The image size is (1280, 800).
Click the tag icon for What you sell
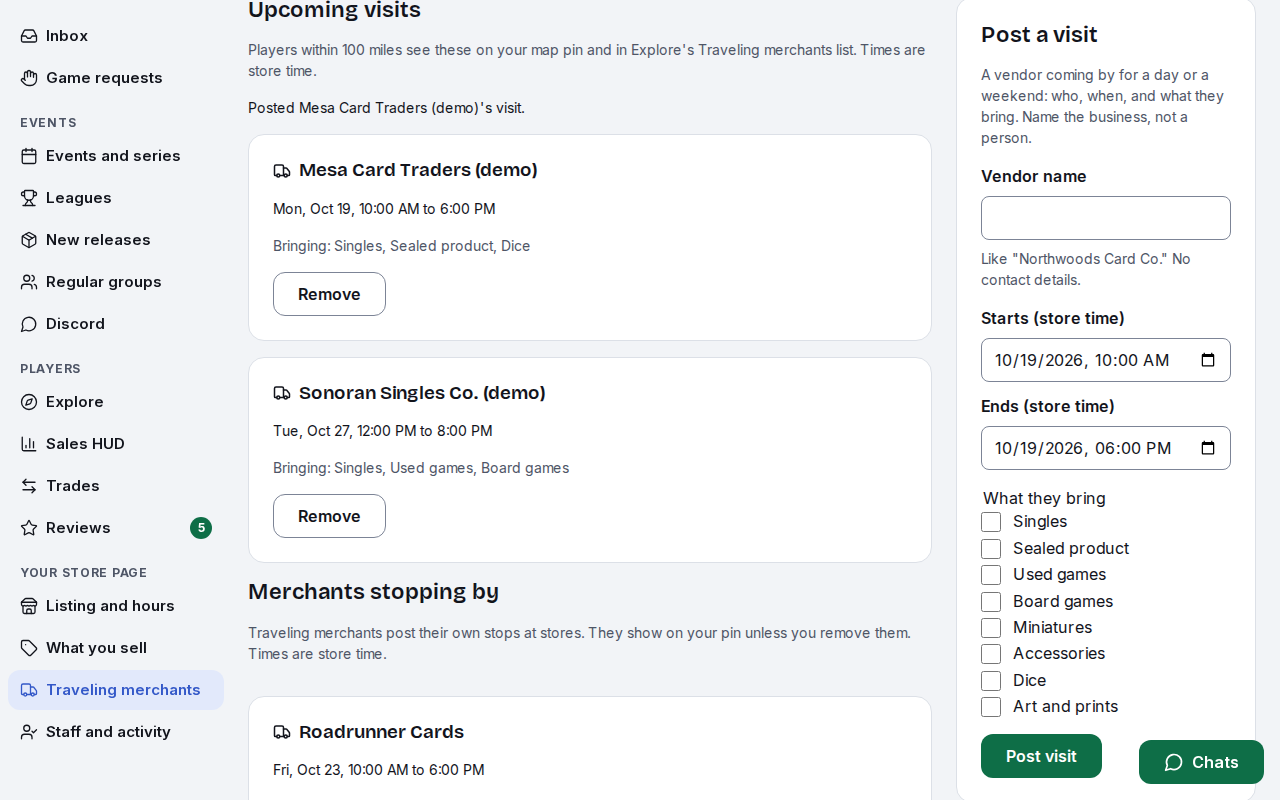pyautogui.click(x=29, y=648)
